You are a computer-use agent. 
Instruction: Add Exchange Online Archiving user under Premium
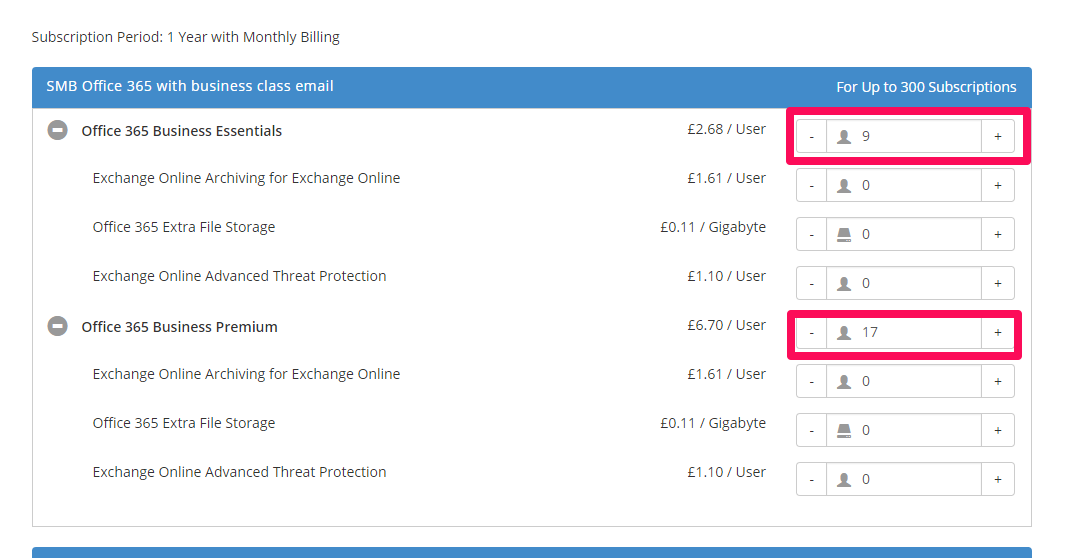pos(997,381)
